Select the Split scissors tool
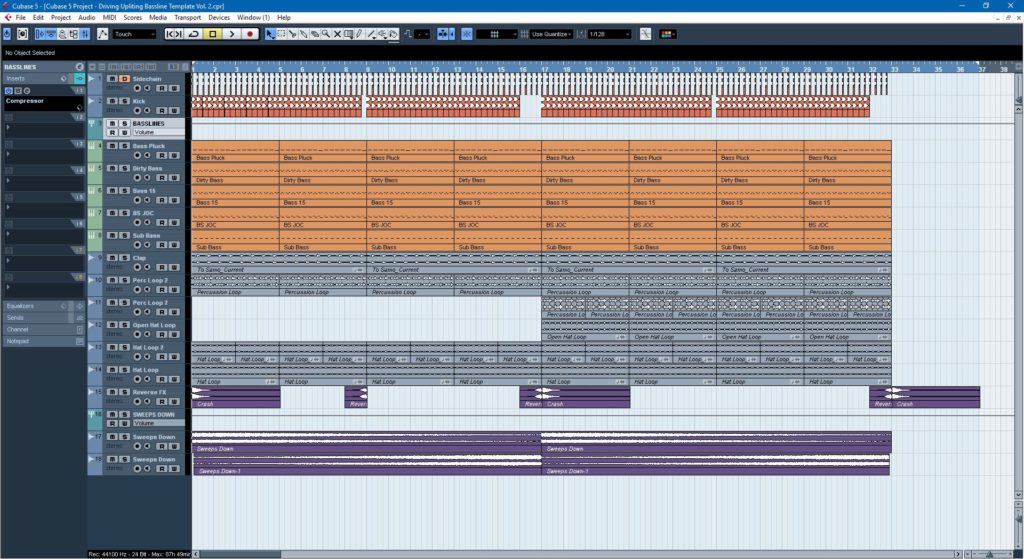Image resolution: width=1024 pixels, height=559 pixels. pyautogui.click(x=293, y=34)
